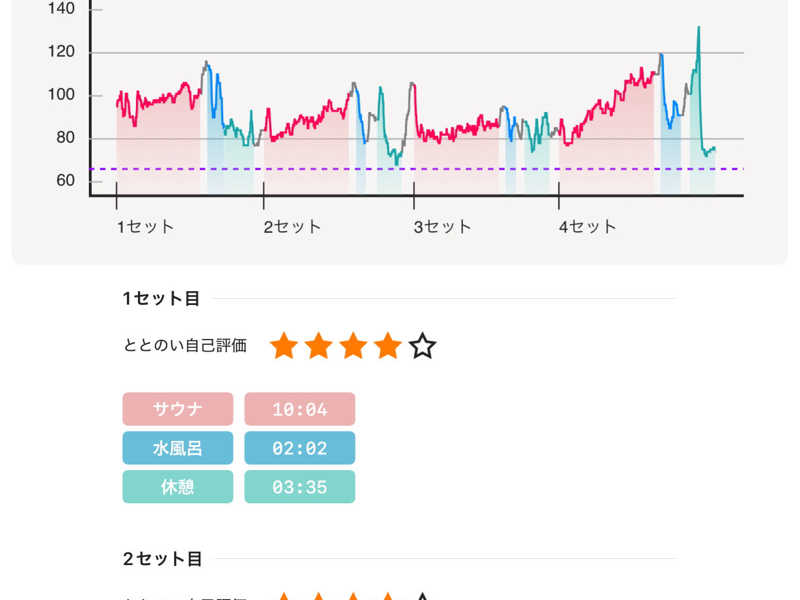Click the purple dashed baseline on the chart
This screenshot has width=800, height=600.
click(x=450, y=169)
